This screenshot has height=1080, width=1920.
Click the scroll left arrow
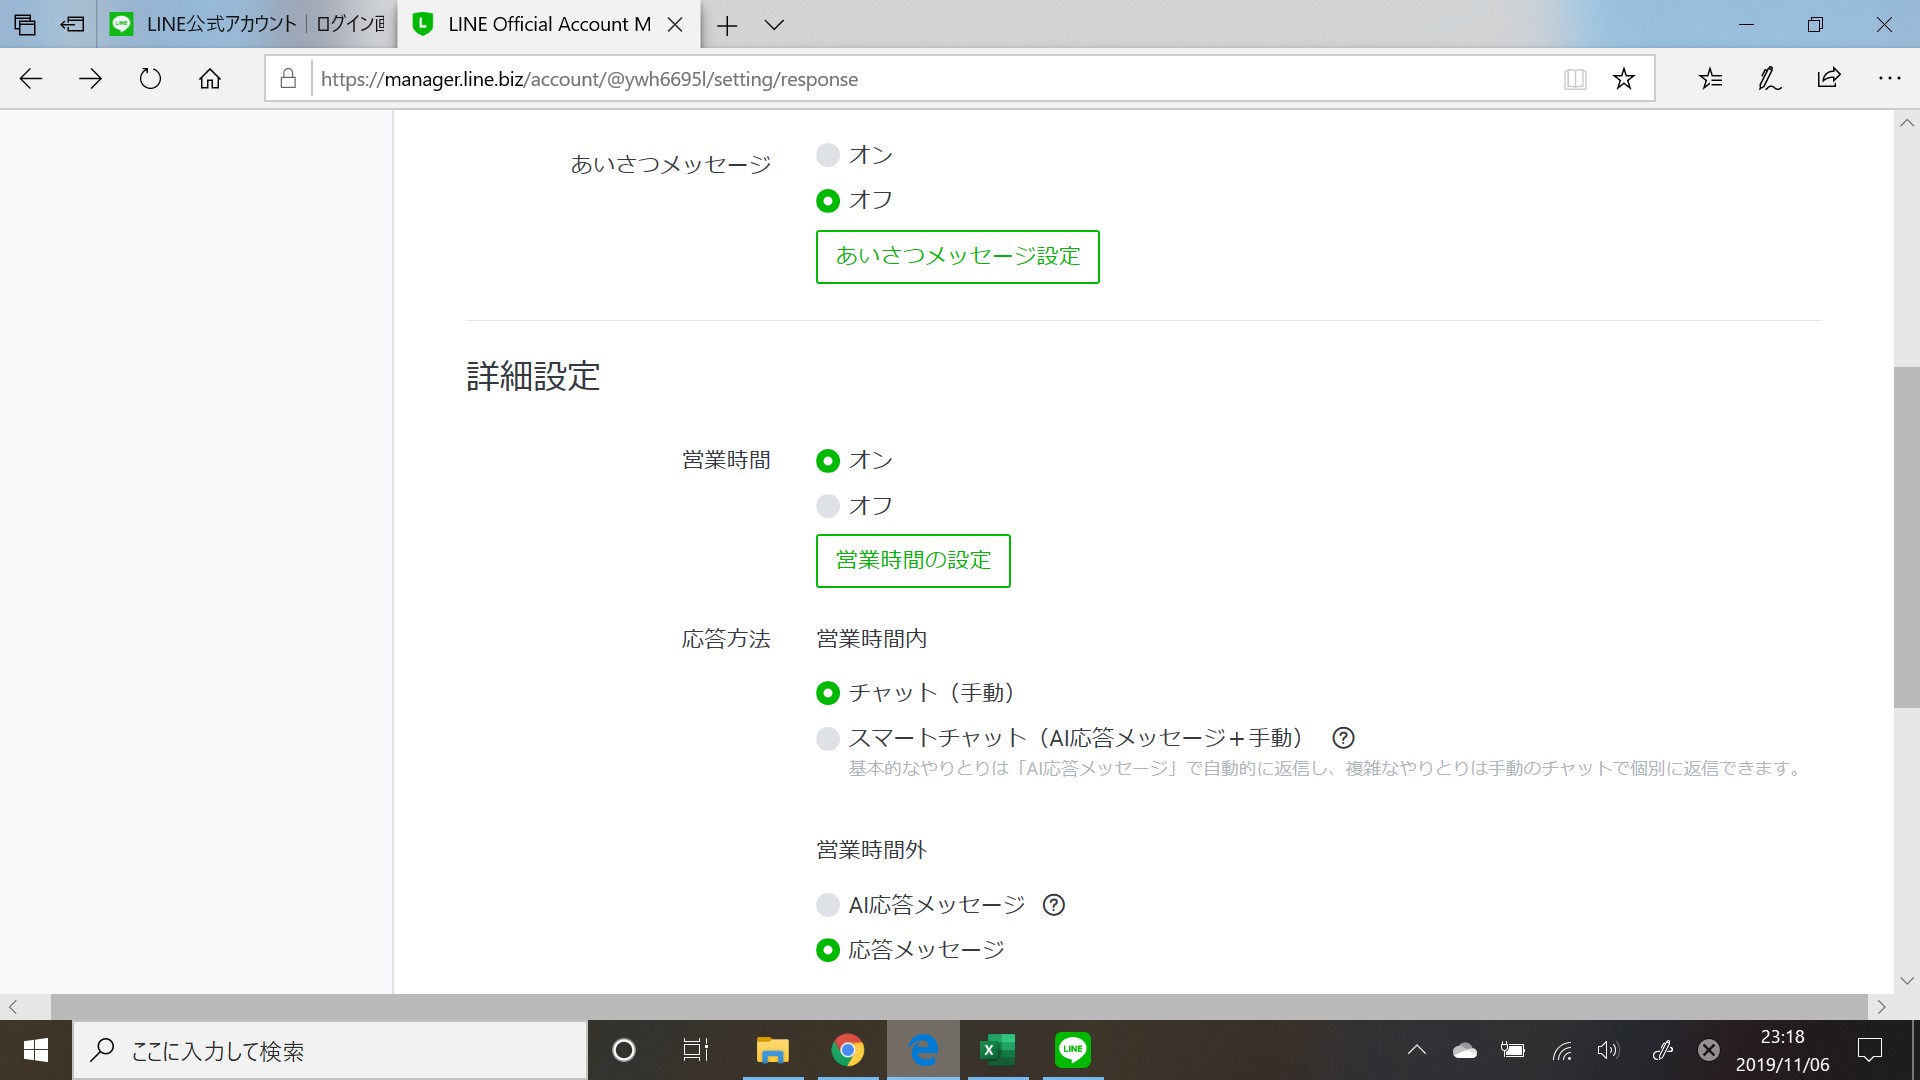(13, 1007)
